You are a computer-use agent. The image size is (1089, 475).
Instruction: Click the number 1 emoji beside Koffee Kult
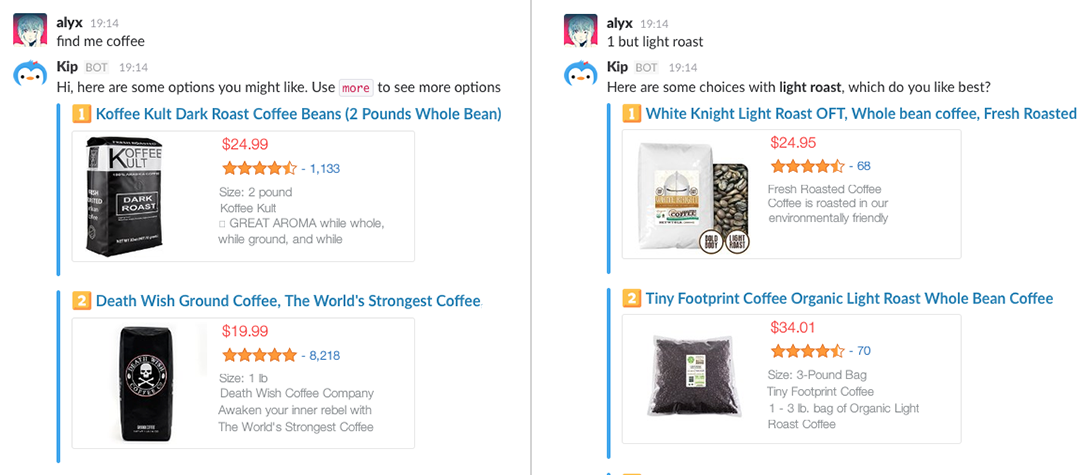(82, 114)
